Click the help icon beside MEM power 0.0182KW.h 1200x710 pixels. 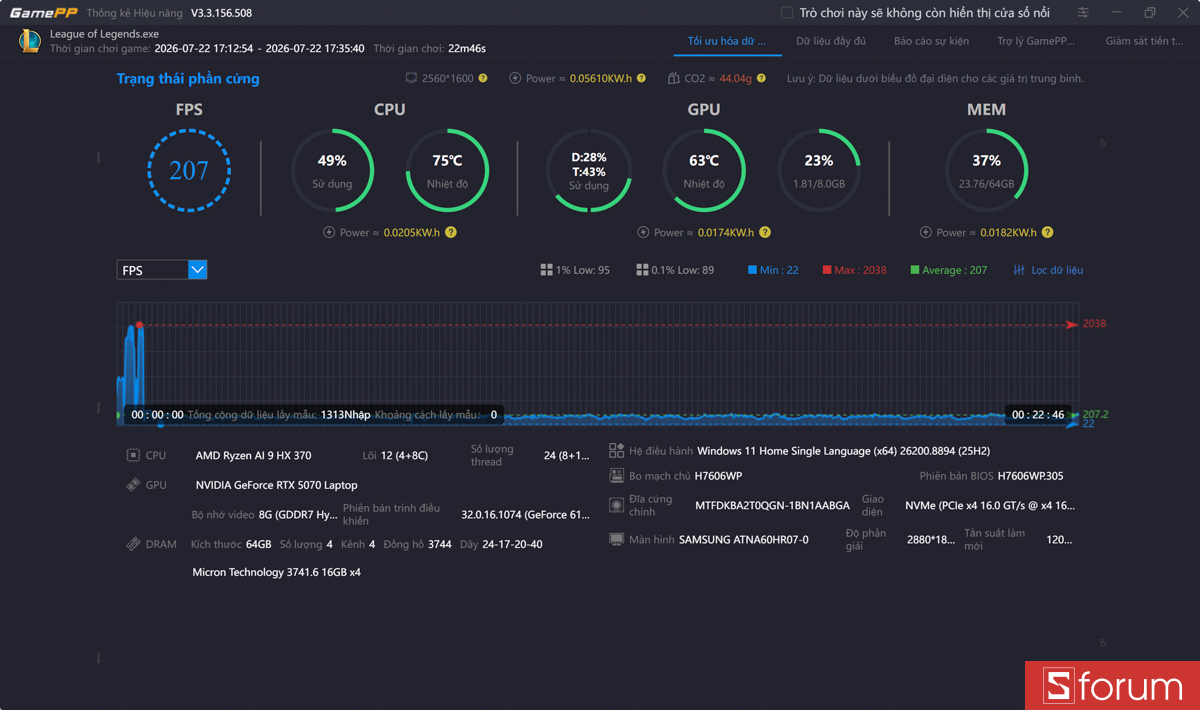1047,232
